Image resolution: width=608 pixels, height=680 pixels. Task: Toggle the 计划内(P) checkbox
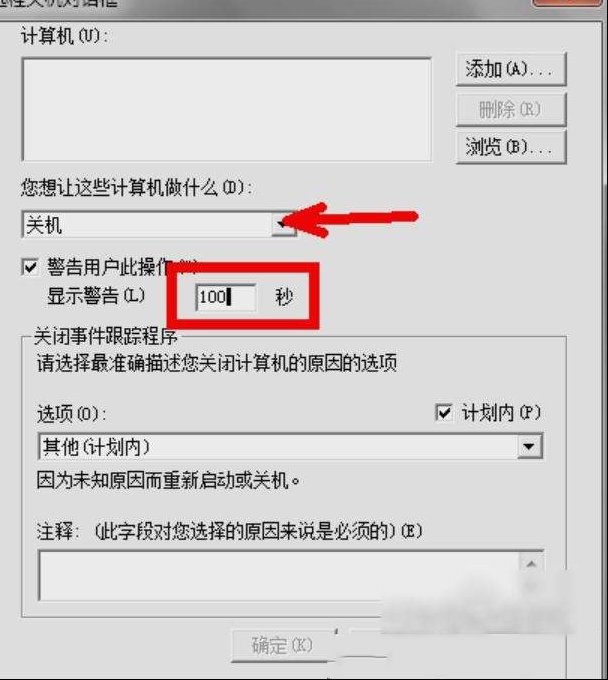[x=444, y=412]
